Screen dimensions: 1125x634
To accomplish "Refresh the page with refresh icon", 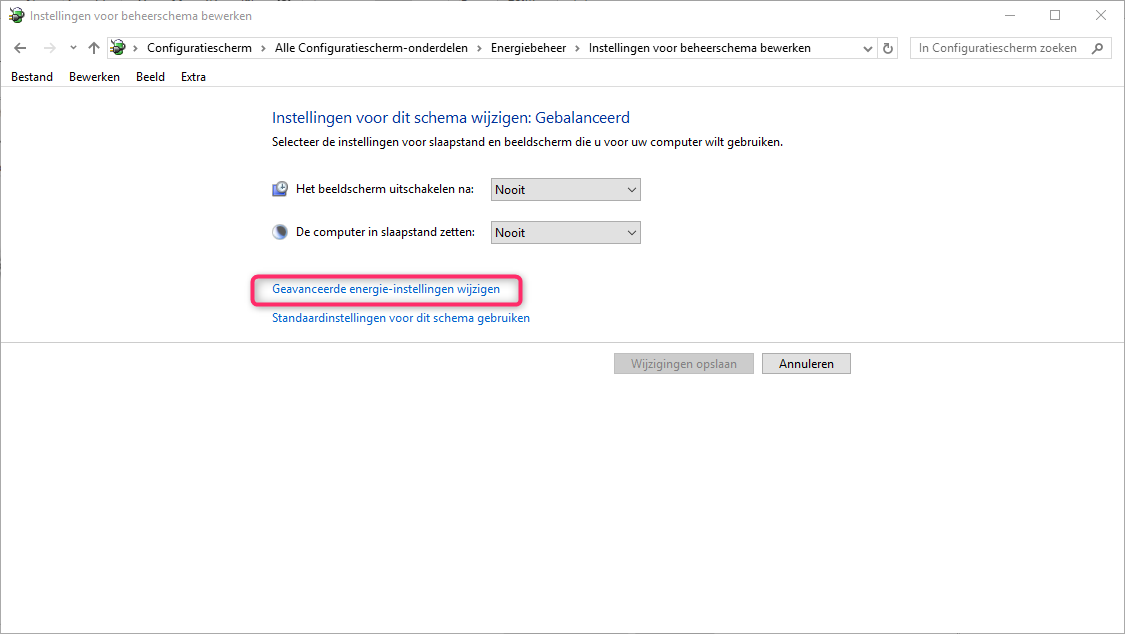I will click(888, 48).
